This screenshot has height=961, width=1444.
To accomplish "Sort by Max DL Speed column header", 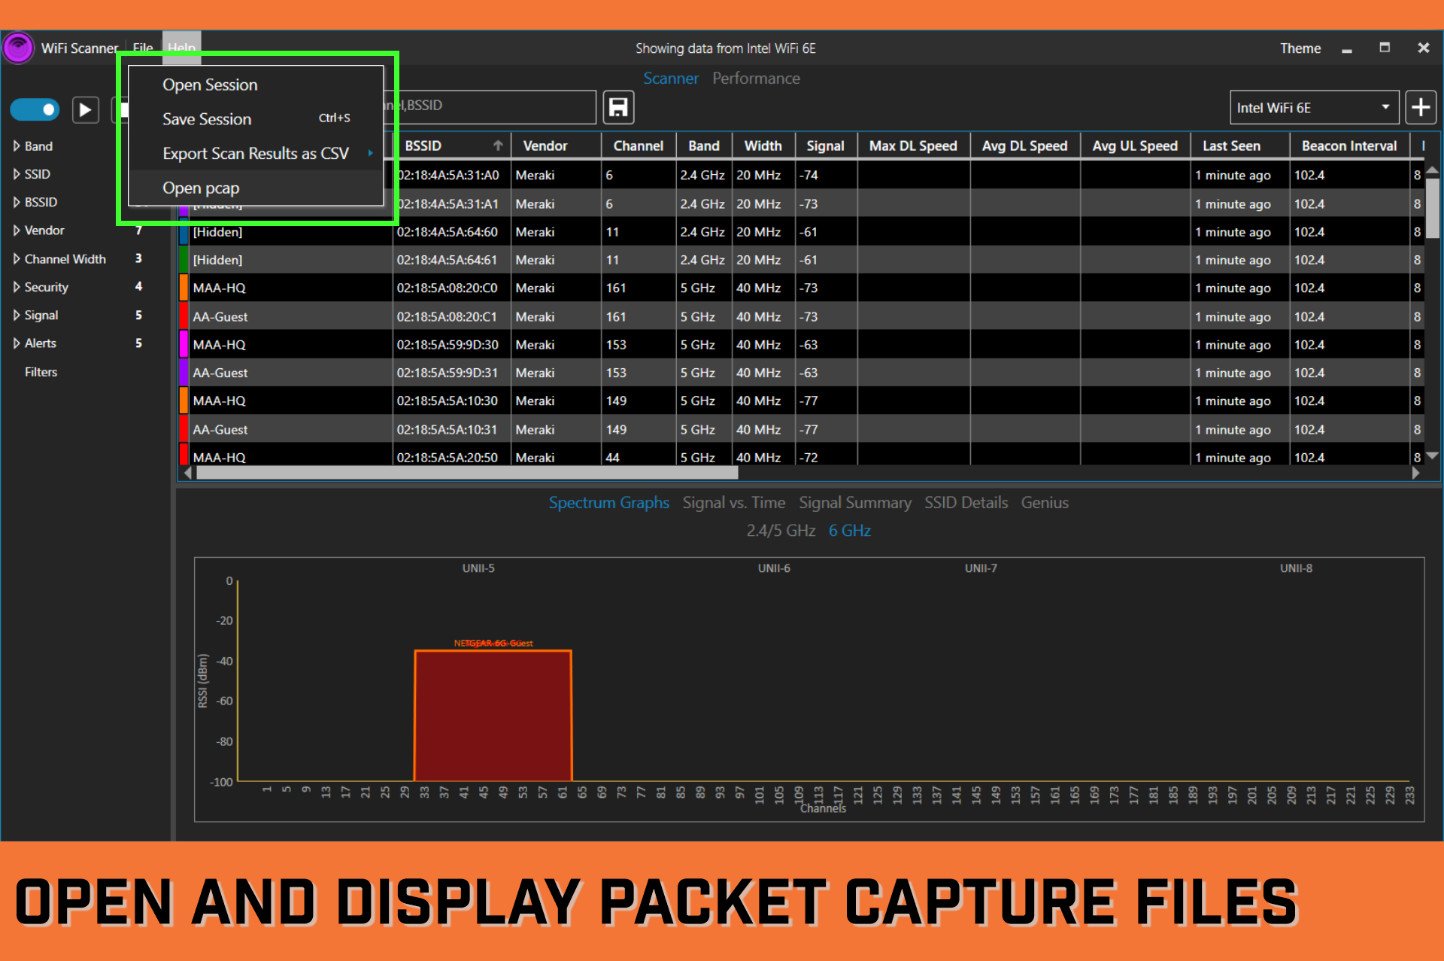I will 913,146.
